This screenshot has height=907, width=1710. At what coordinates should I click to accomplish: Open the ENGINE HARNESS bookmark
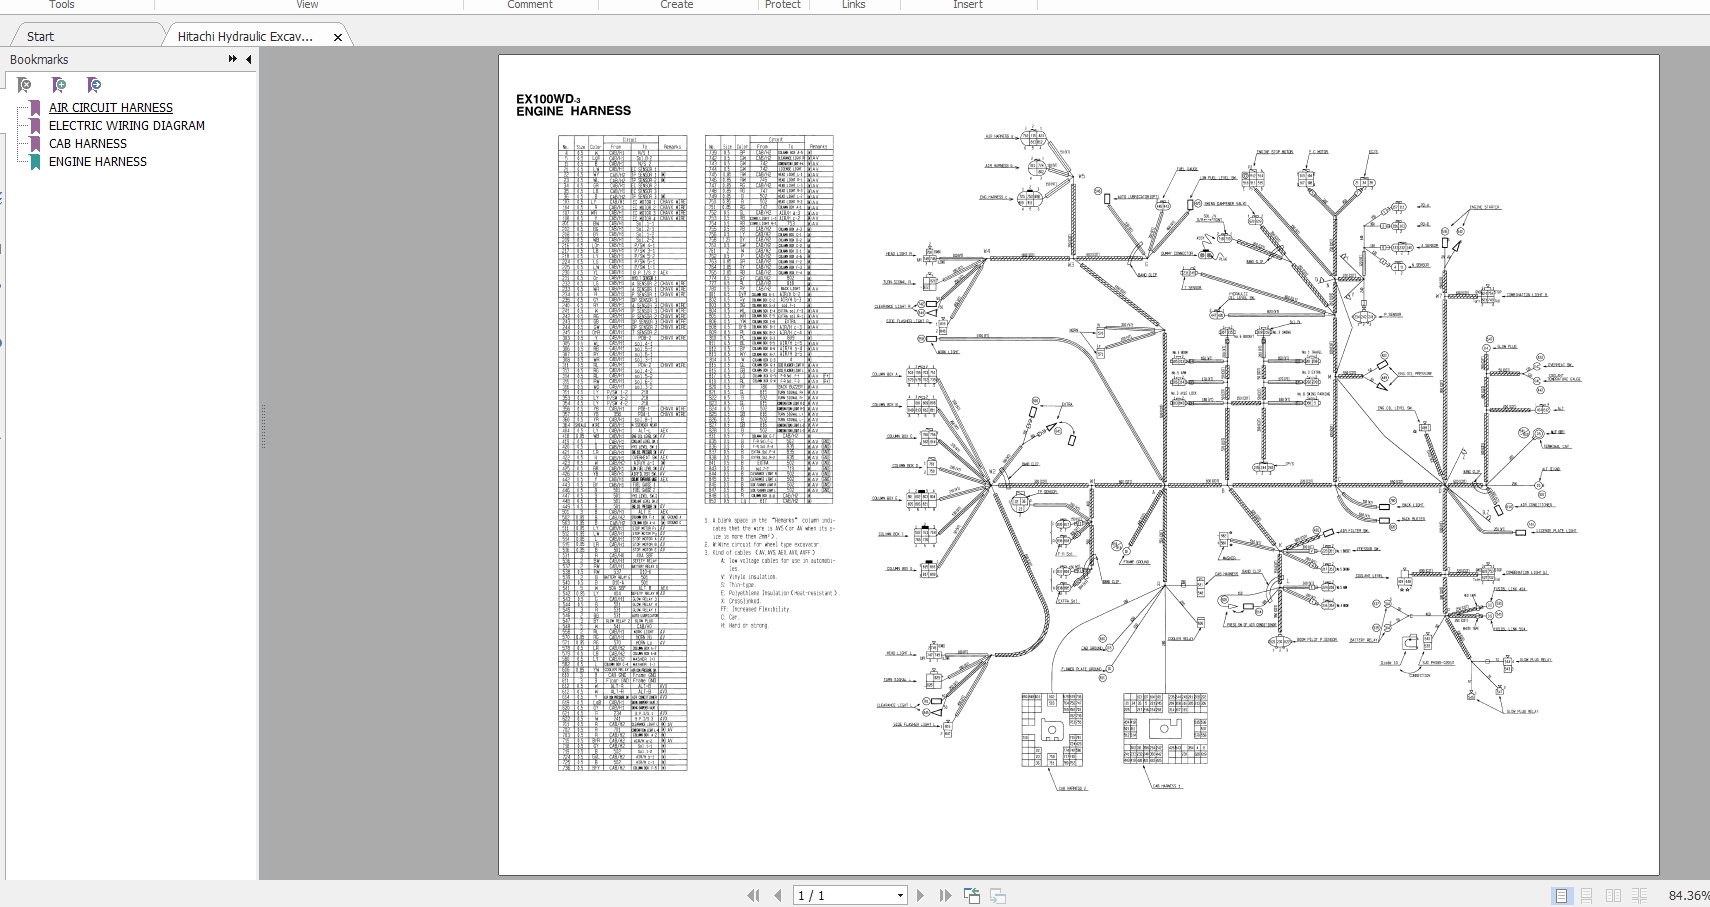(x=98, y=161)
